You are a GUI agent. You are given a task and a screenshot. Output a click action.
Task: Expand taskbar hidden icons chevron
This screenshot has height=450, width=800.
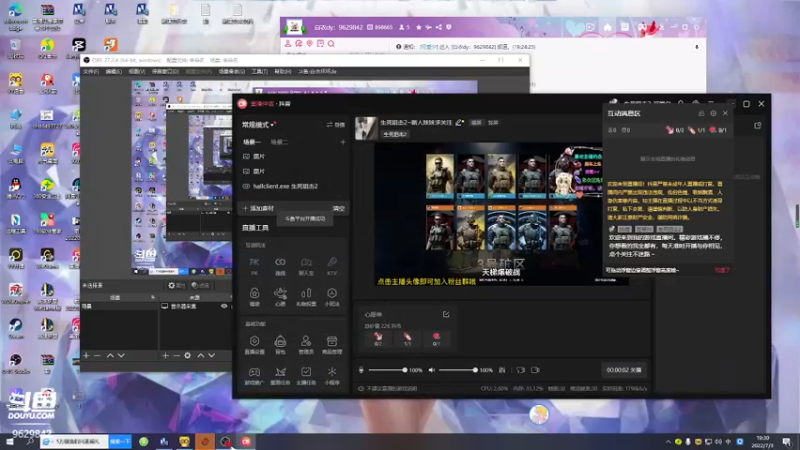click(x=668, y=441)
